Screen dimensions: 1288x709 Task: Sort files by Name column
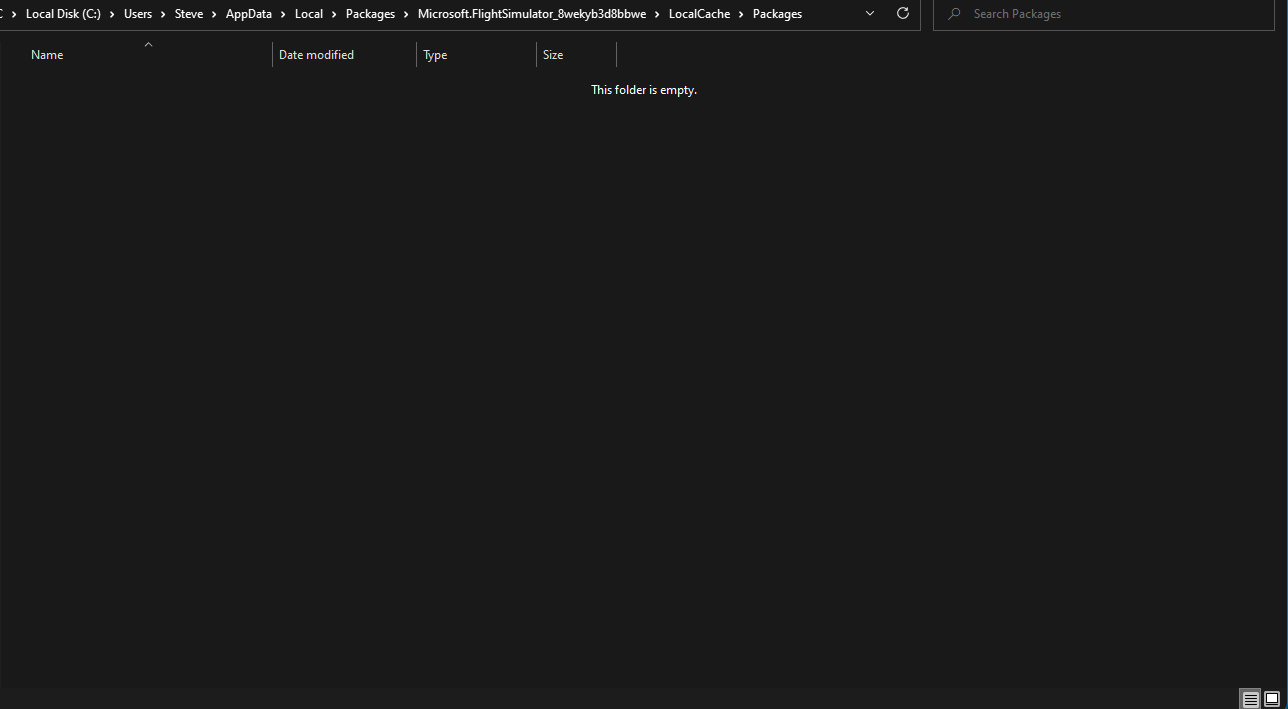pyautogui.click(x=47, y=55)
